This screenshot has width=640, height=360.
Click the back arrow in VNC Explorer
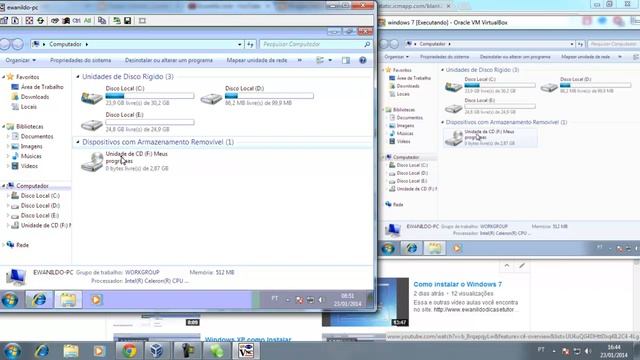(x=5, y=44)
